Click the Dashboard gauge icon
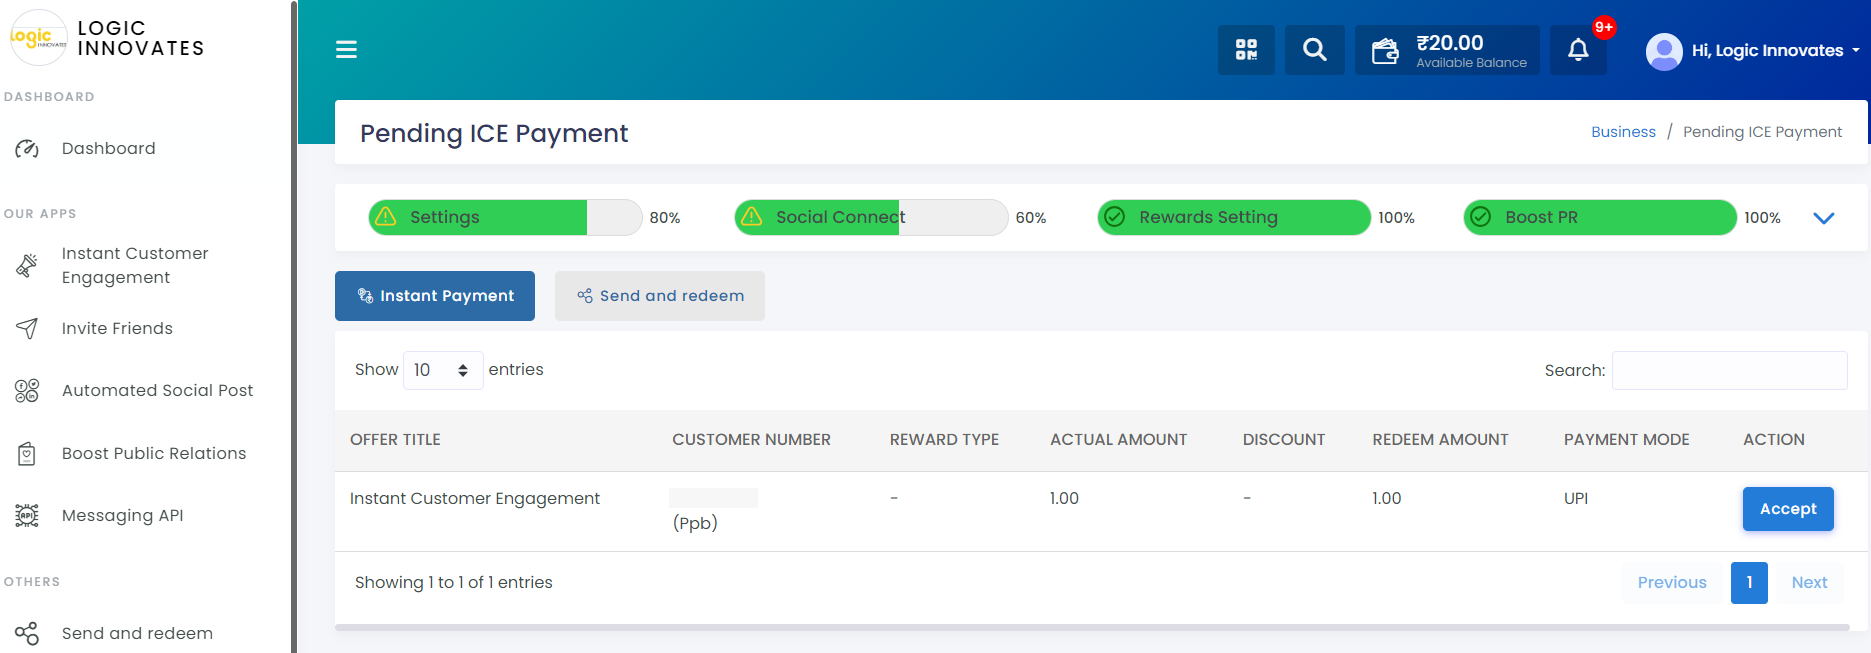Viewport: 1871px width, 653px height. tap(27, 149)
